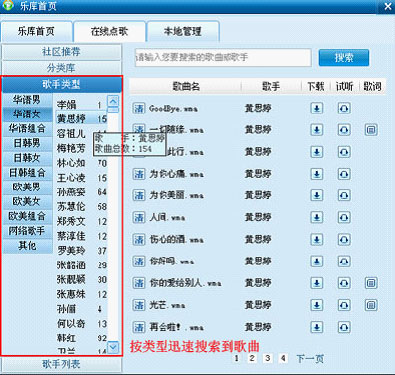395x375 pixels.
Task: Click the 下一页 next page link
Action: coord(310,359)
